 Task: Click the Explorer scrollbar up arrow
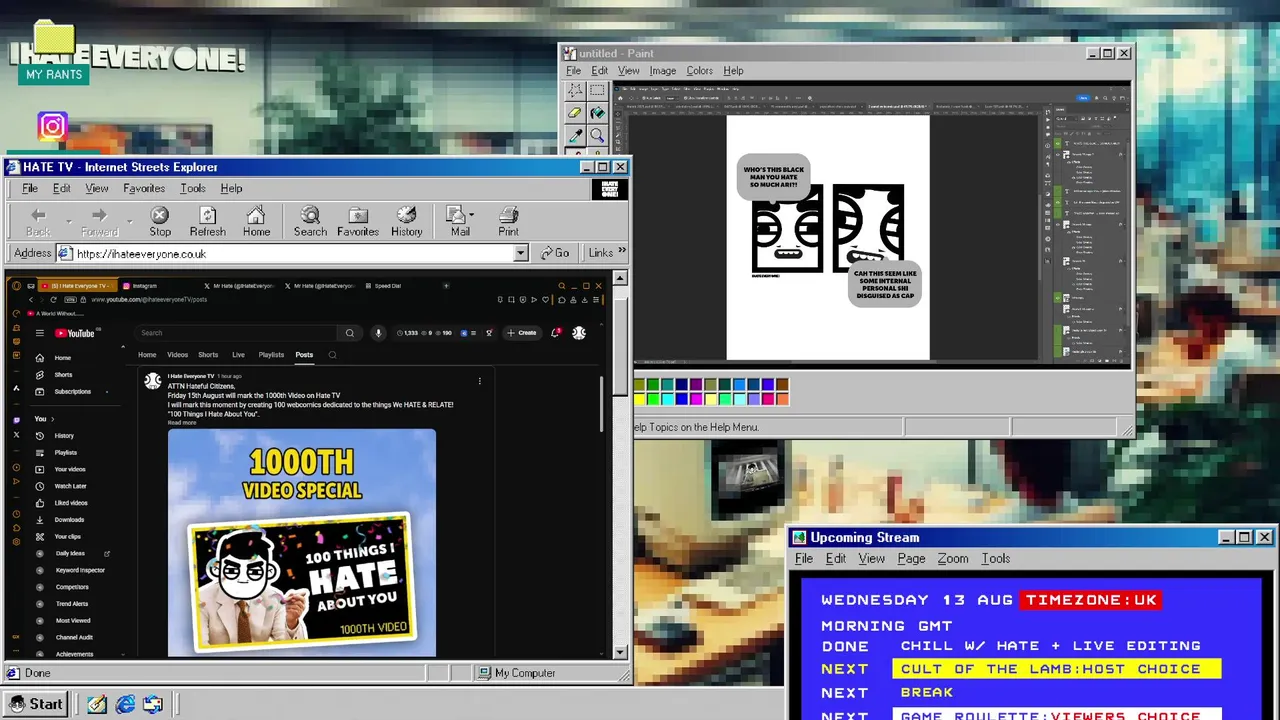click(x=620, y=278)
